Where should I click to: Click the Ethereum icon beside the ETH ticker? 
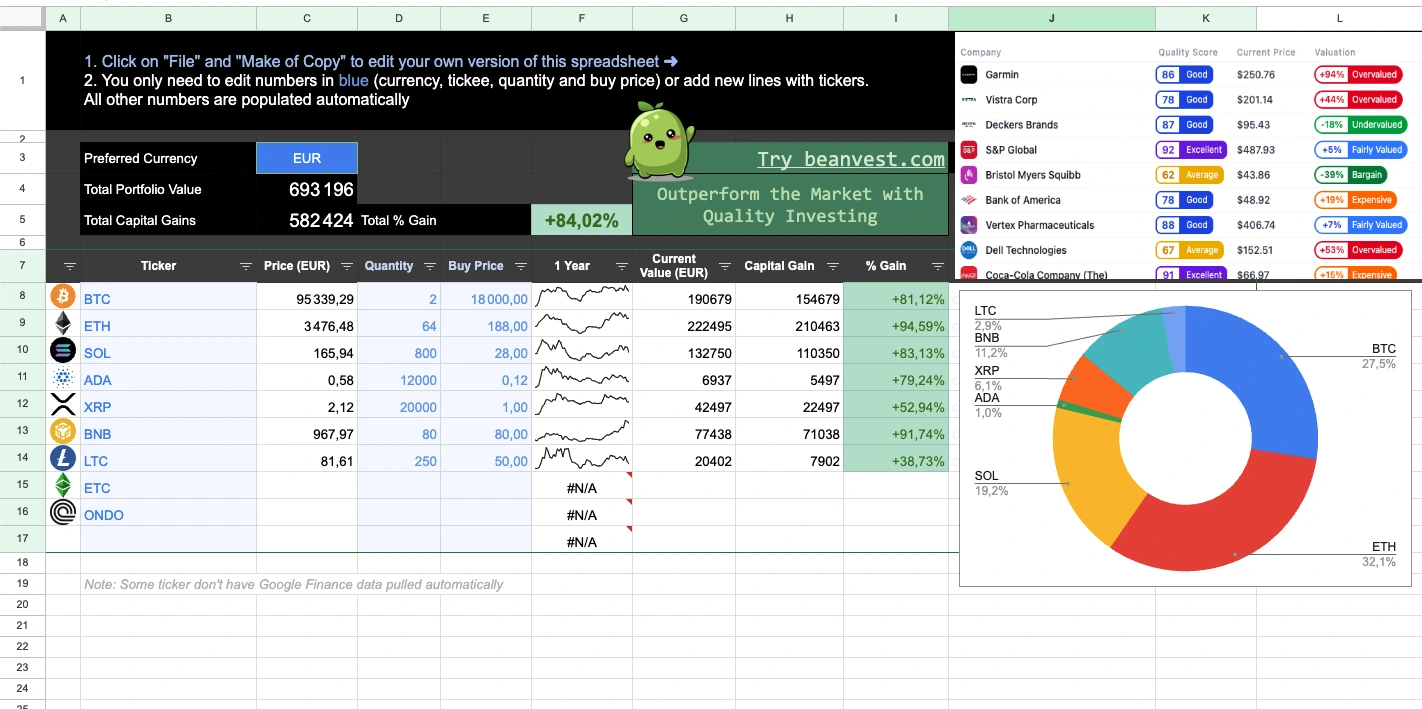pos(62,325)
